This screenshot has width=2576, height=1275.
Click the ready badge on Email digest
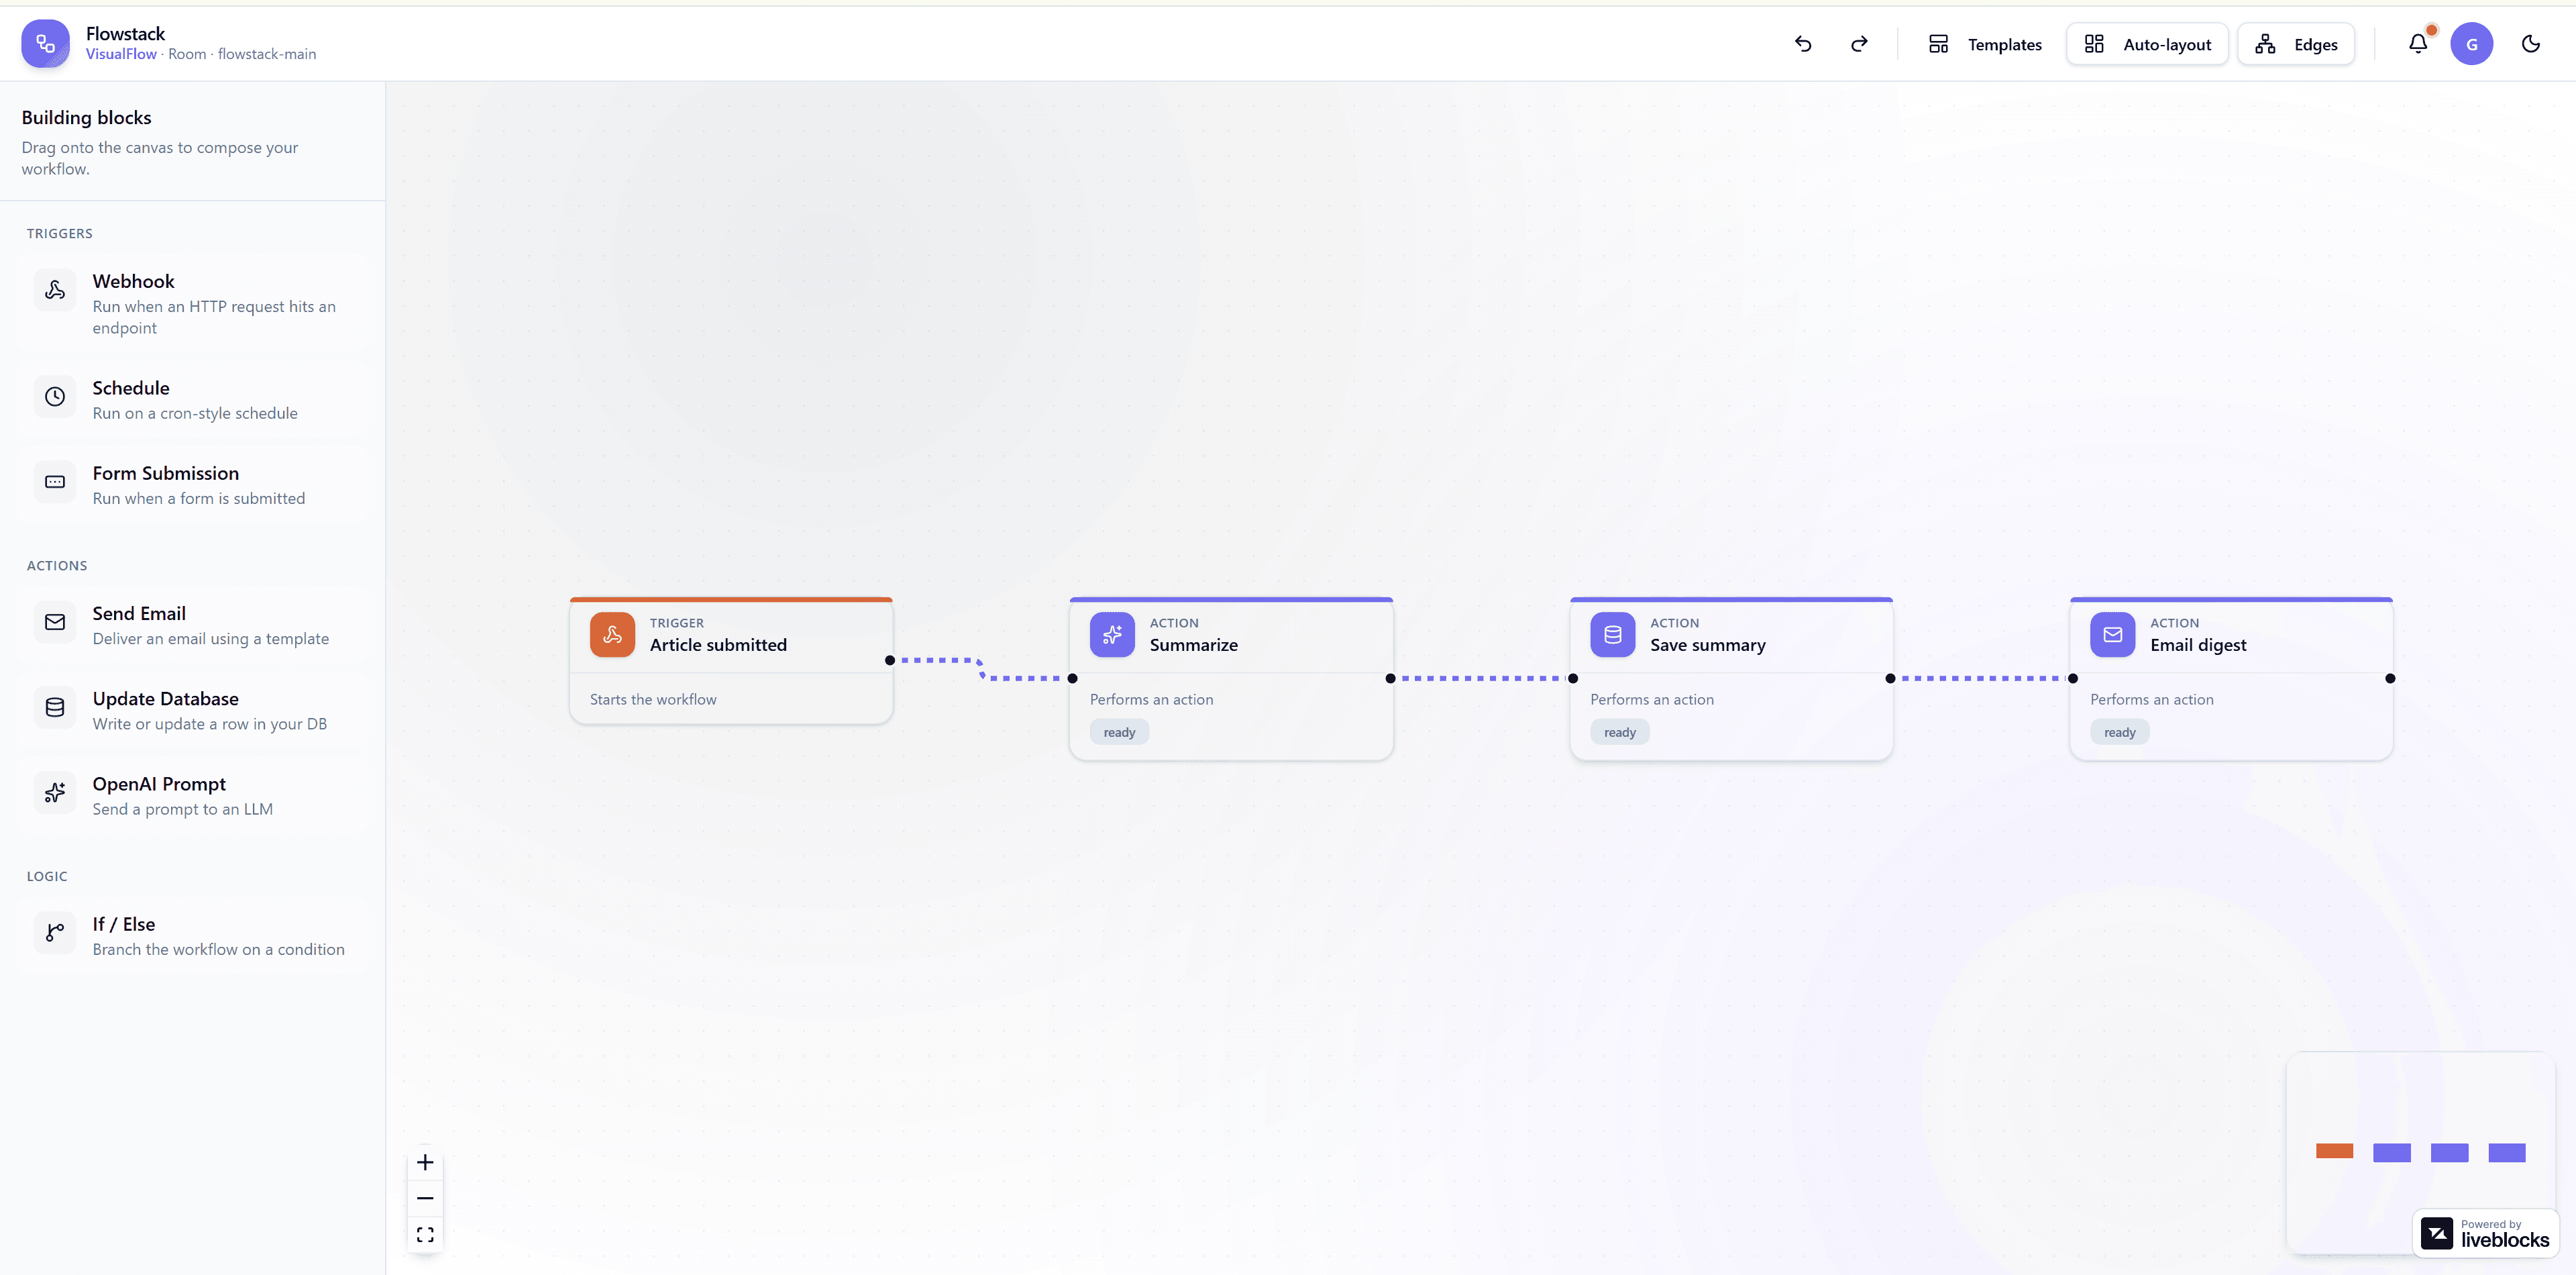click(x=2119, y=732)
